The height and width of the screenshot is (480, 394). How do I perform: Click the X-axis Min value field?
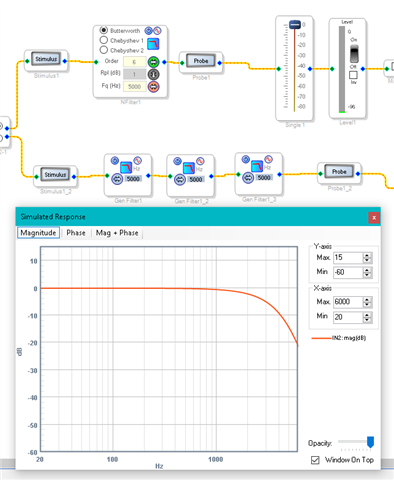[348, 317]
